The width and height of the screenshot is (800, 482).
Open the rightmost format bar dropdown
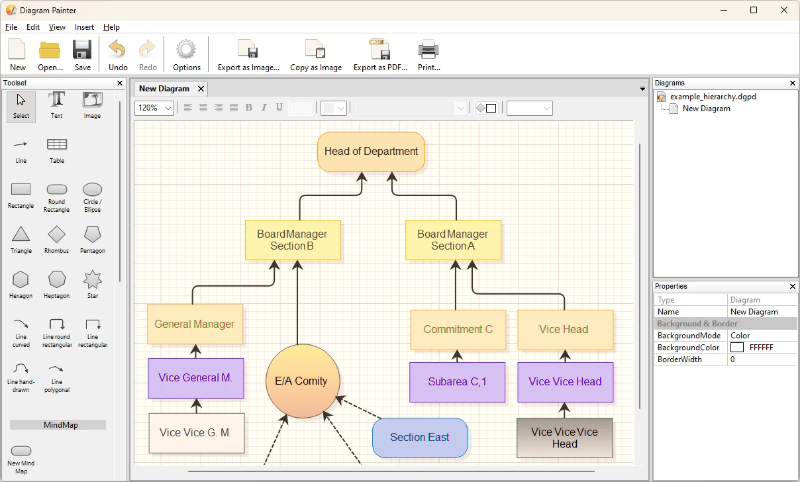(529, 108)
